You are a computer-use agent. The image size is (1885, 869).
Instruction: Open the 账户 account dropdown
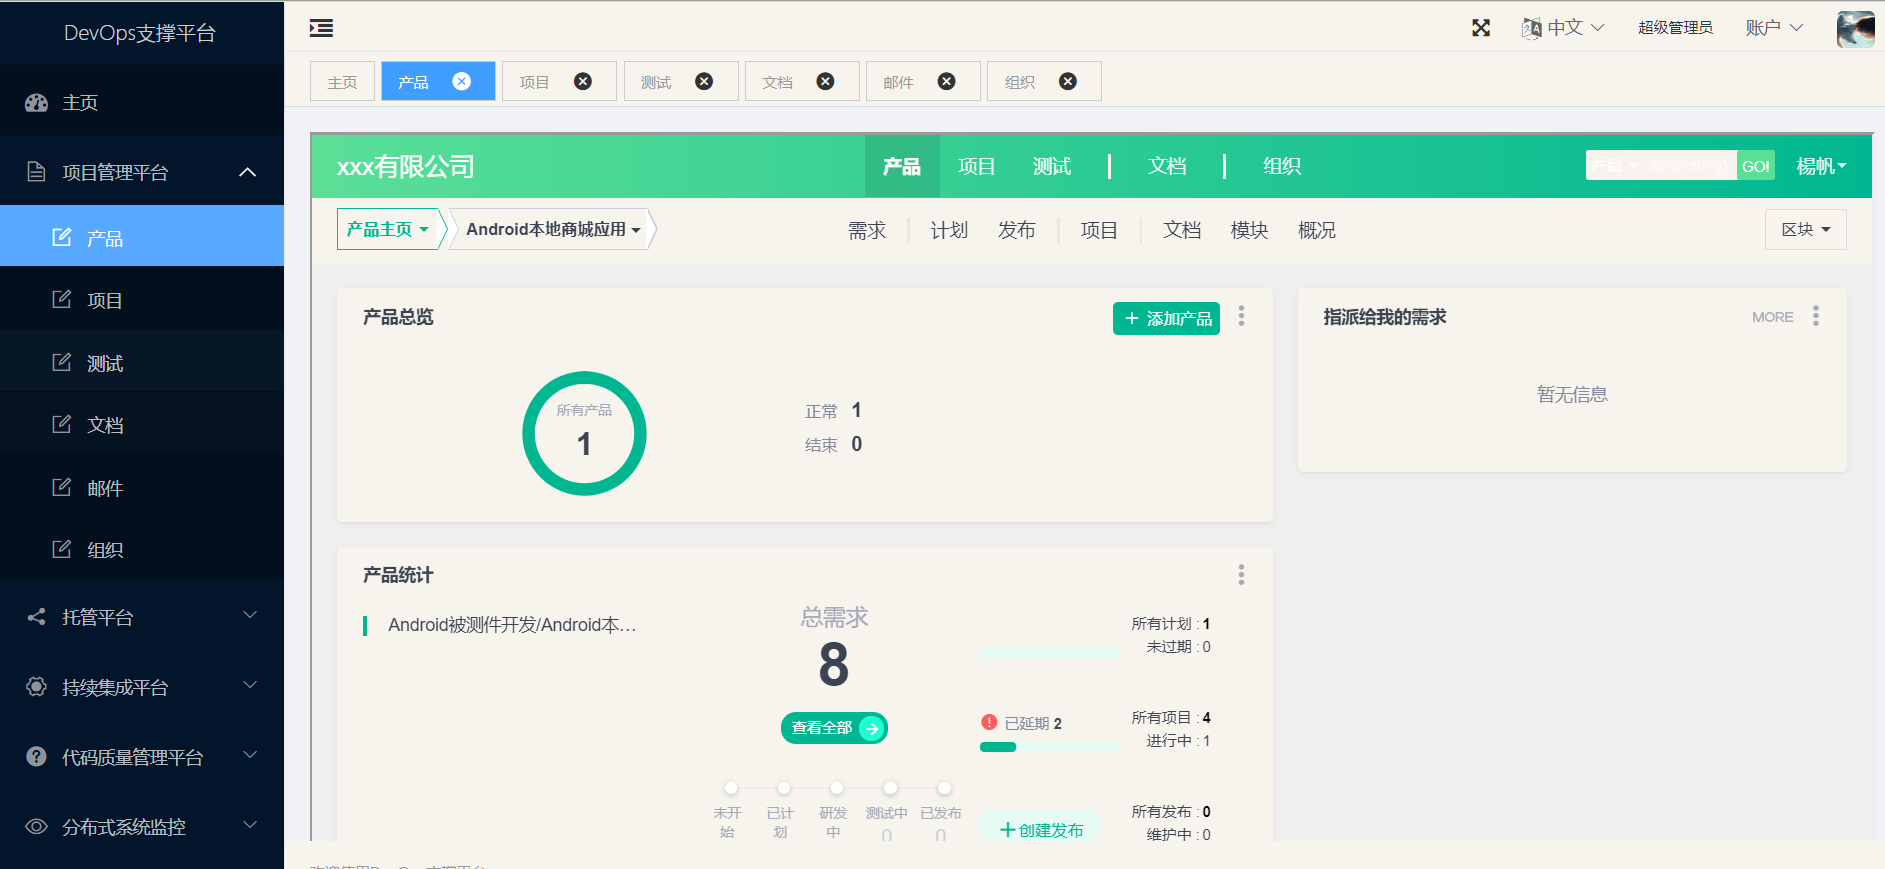1774,28
